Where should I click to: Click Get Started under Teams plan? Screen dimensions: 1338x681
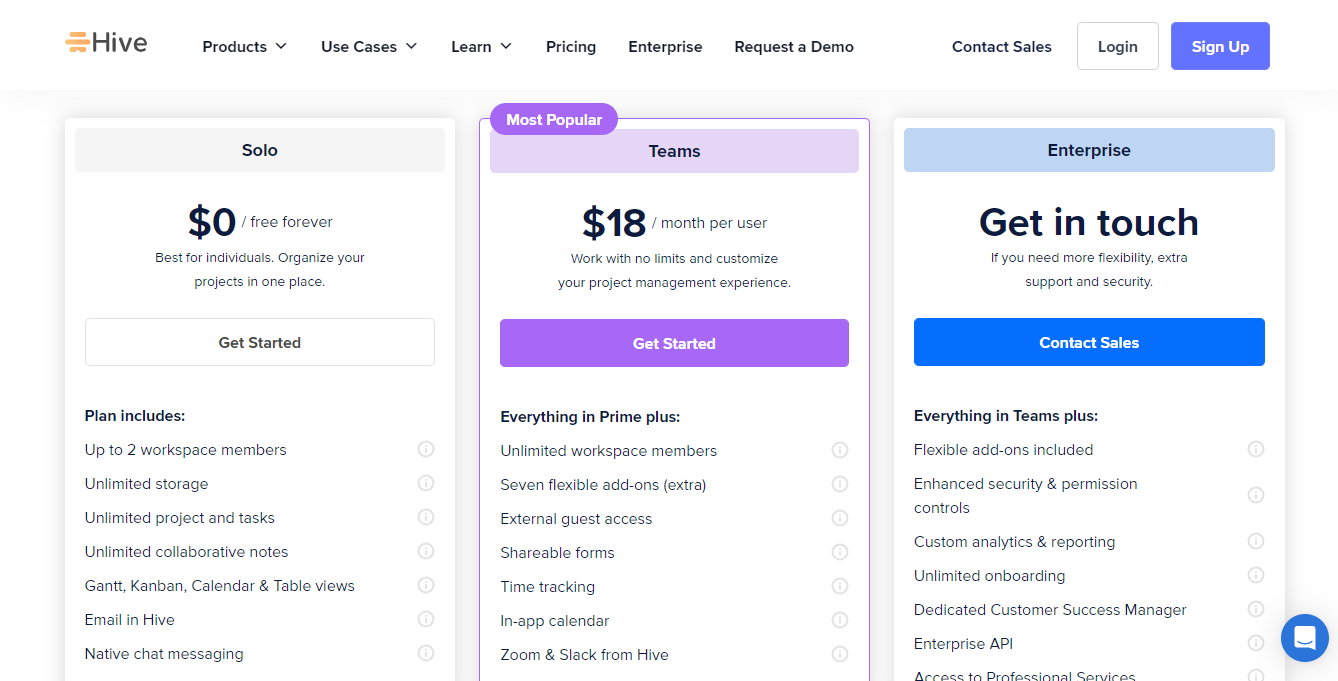point(674,344)
